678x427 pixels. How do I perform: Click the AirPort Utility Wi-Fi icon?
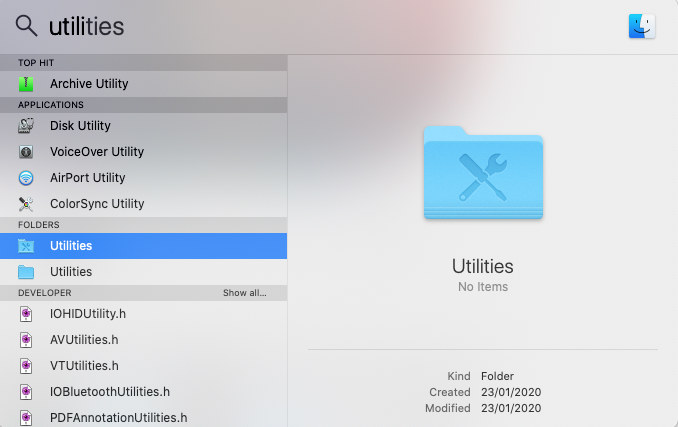[x=27, y=178]
